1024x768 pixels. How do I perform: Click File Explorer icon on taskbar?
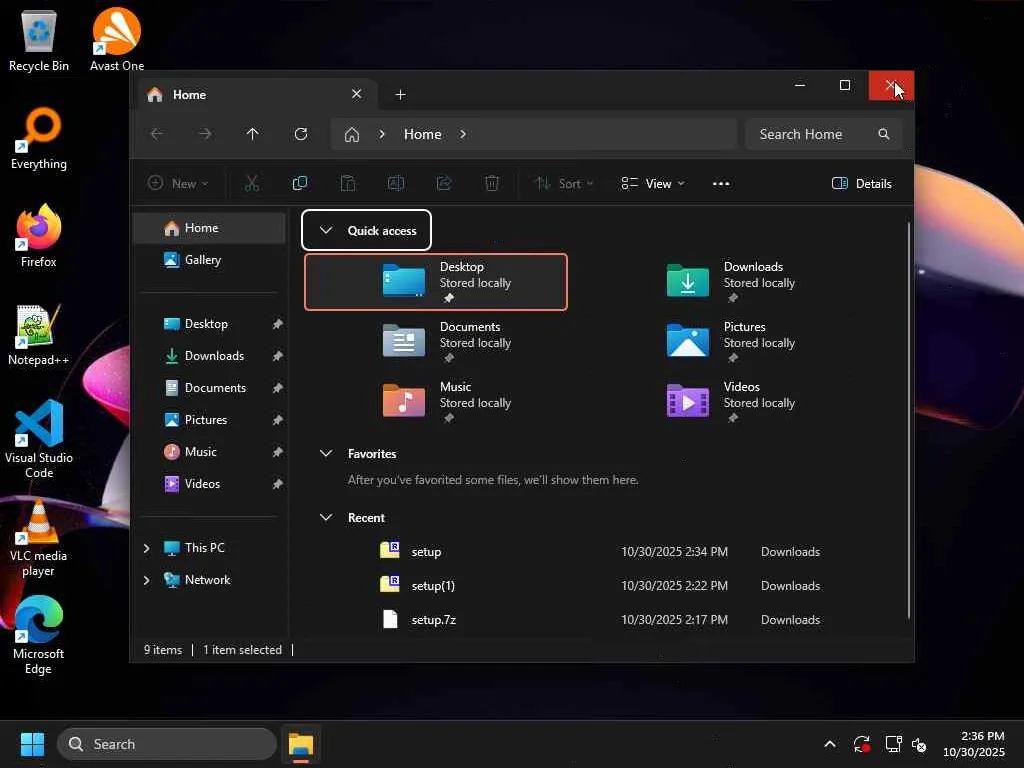point(301,744)
